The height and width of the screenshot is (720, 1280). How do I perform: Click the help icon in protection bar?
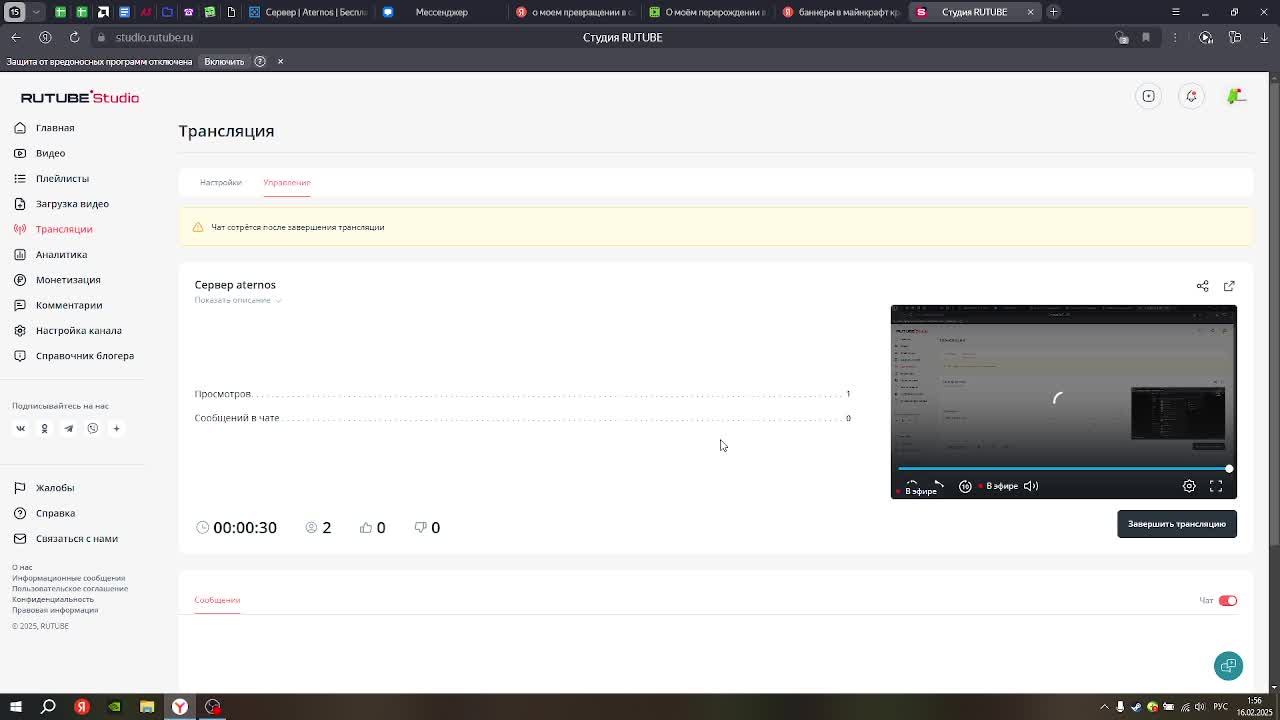pyautogui.click(x=260, y=62)
